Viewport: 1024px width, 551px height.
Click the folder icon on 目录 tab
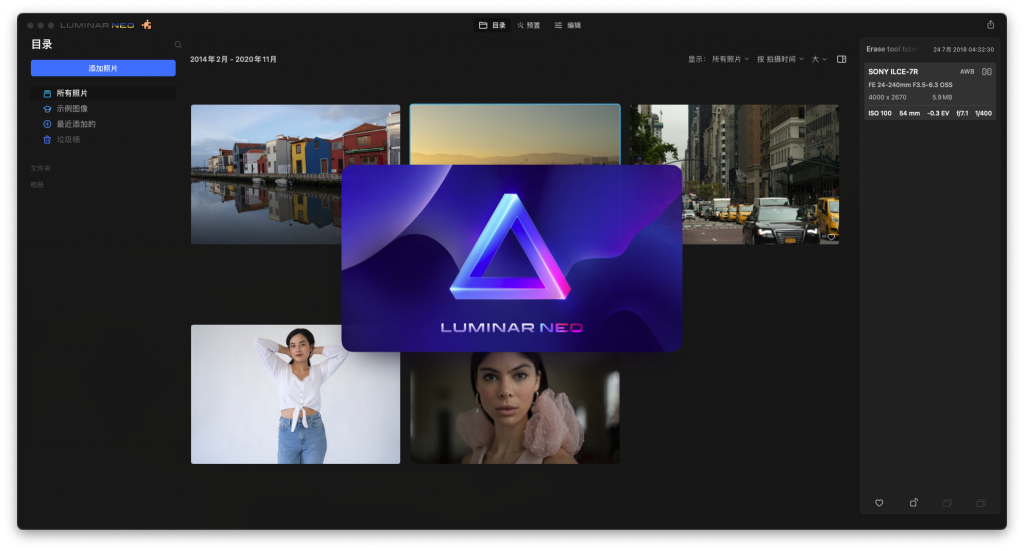click(483, 25)
